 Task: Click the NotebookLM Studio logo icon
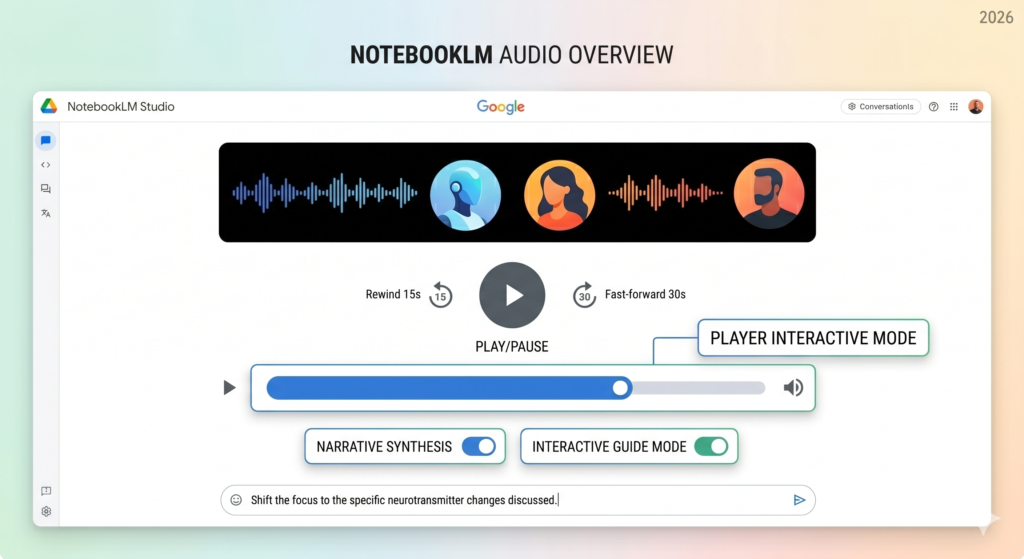click(49, 106)
